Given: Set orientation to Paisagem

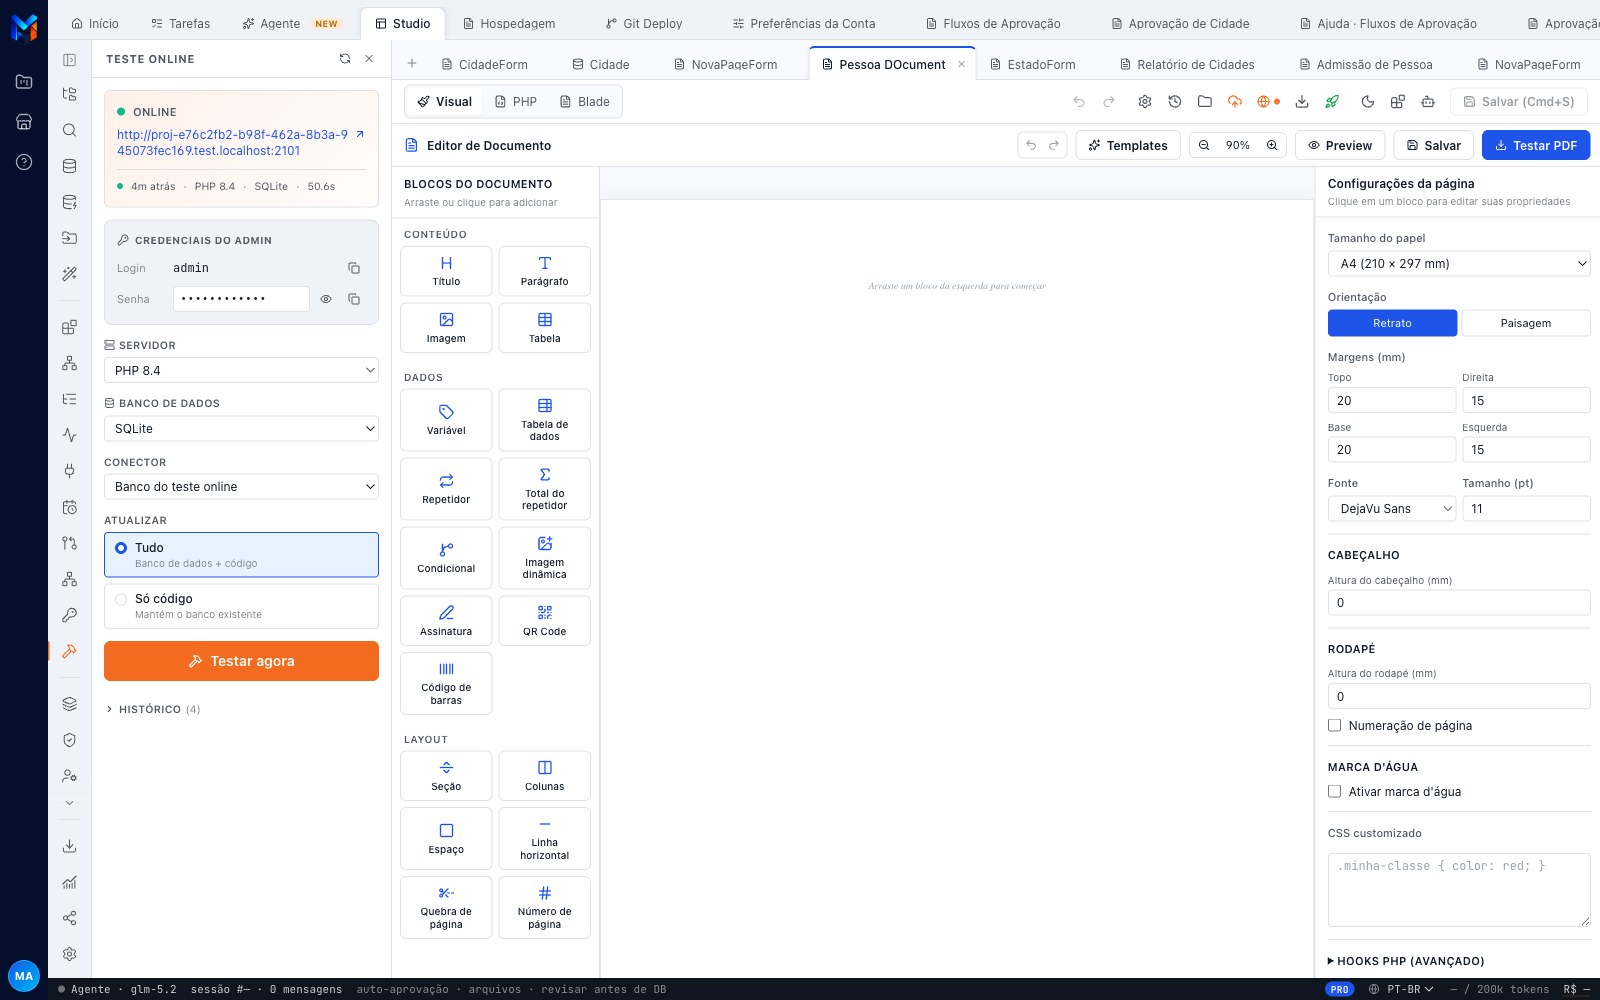Looking at the screenshot, I should click(x=1526, y=323).
